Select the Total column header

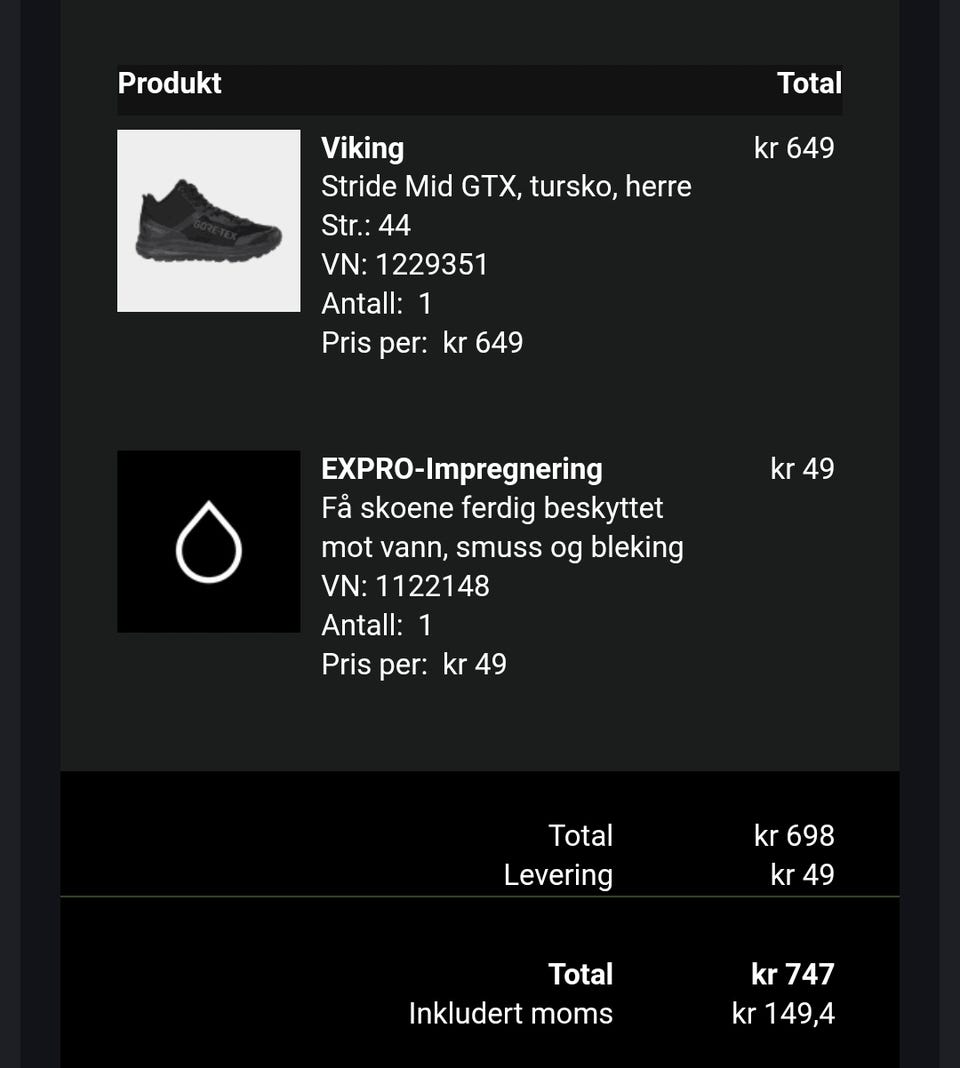coord(809,83)
